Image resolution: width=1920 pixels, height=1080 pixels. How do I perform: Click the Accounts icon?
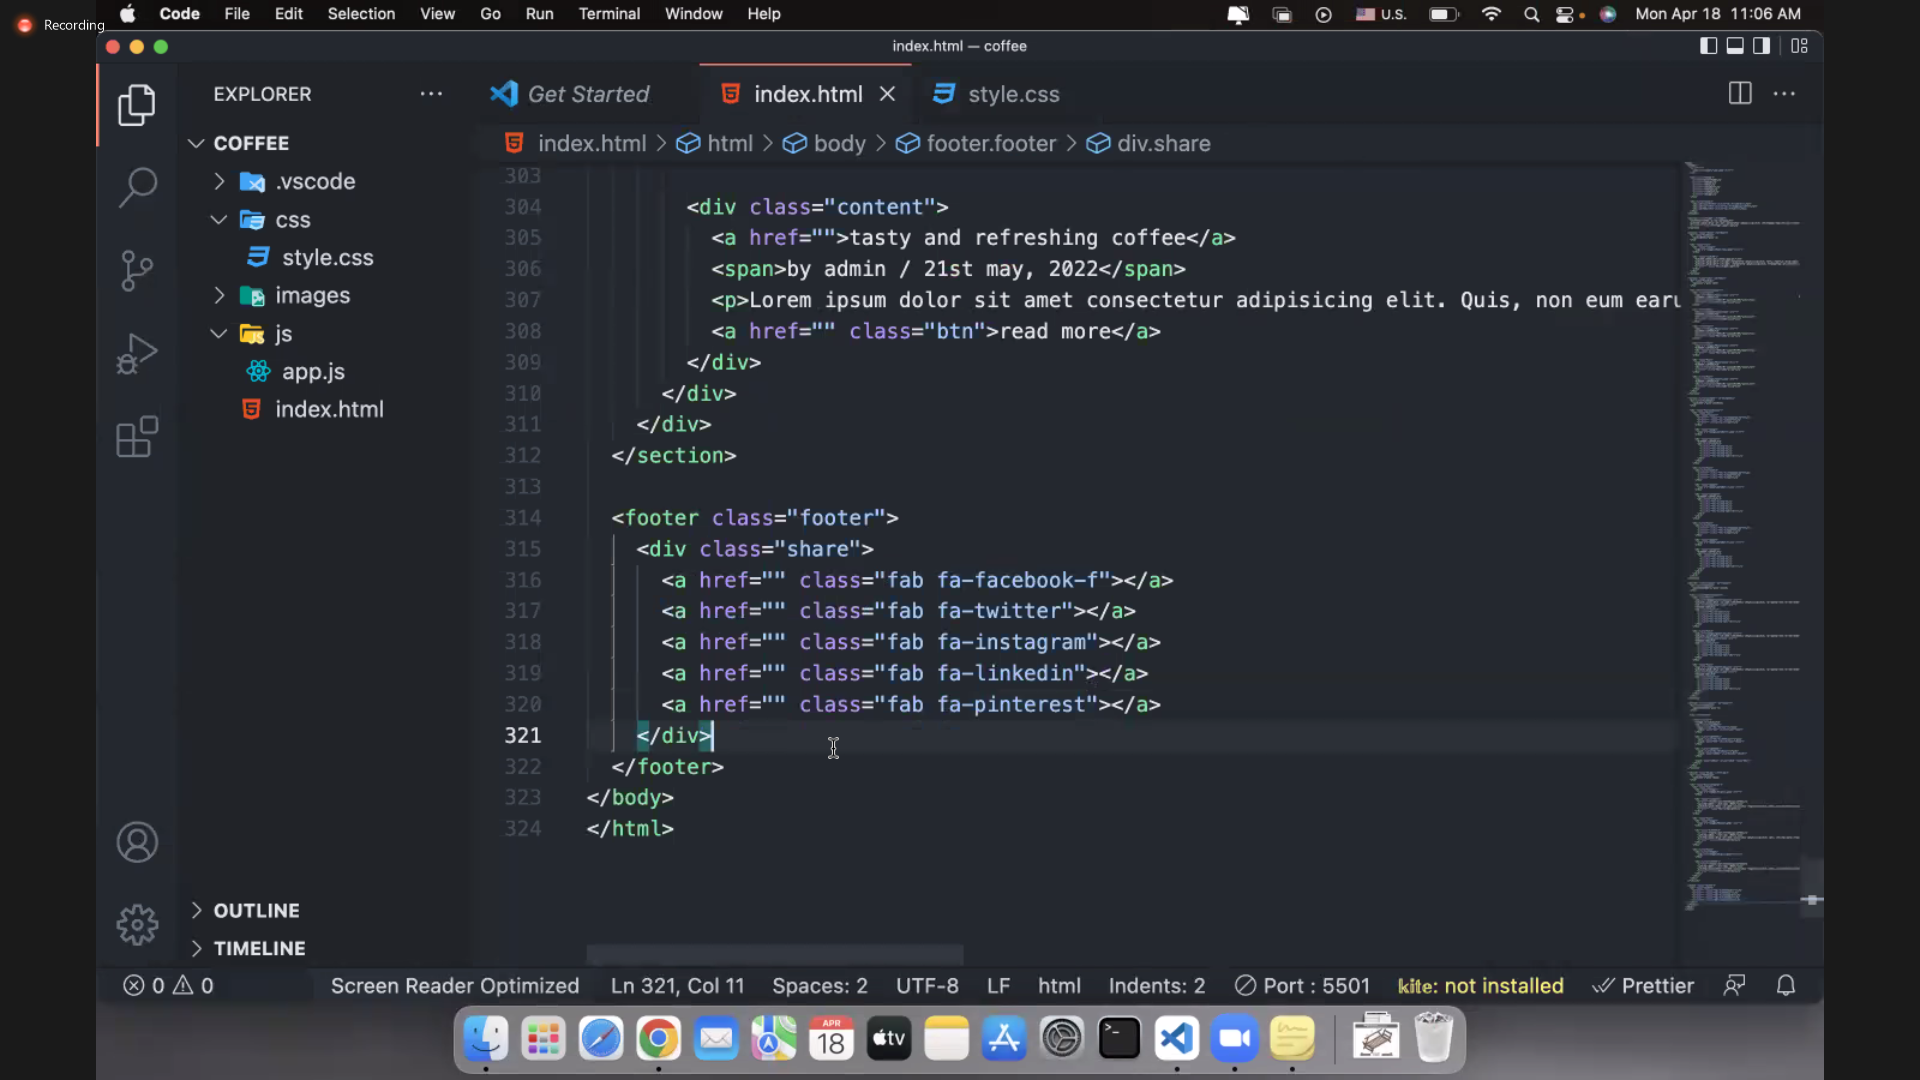(x=137, y=843)
